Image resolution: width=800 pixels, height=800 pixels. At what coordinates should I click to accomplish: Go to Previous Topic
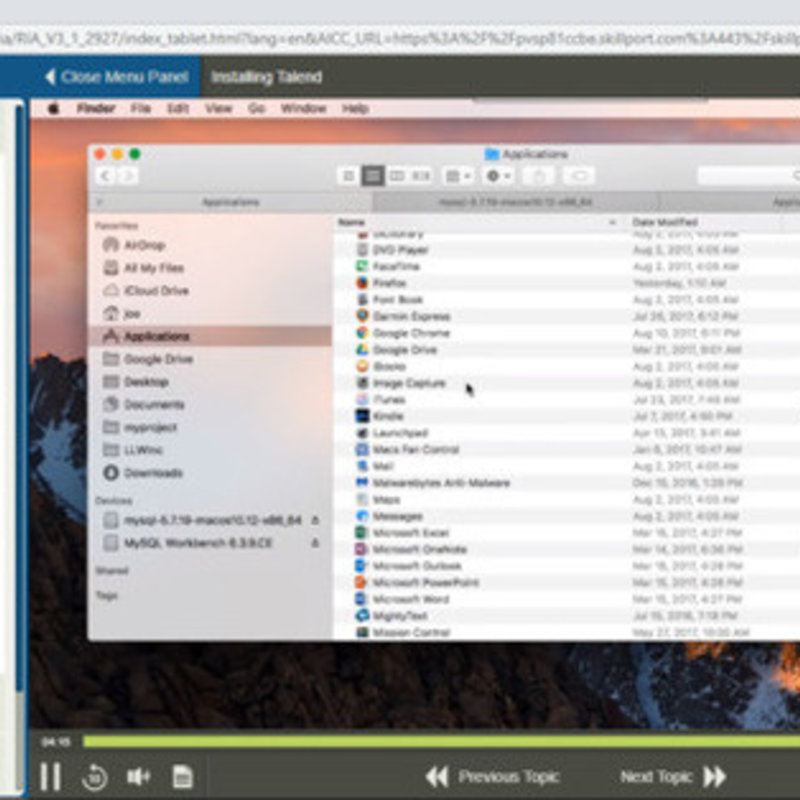point(492,777)
